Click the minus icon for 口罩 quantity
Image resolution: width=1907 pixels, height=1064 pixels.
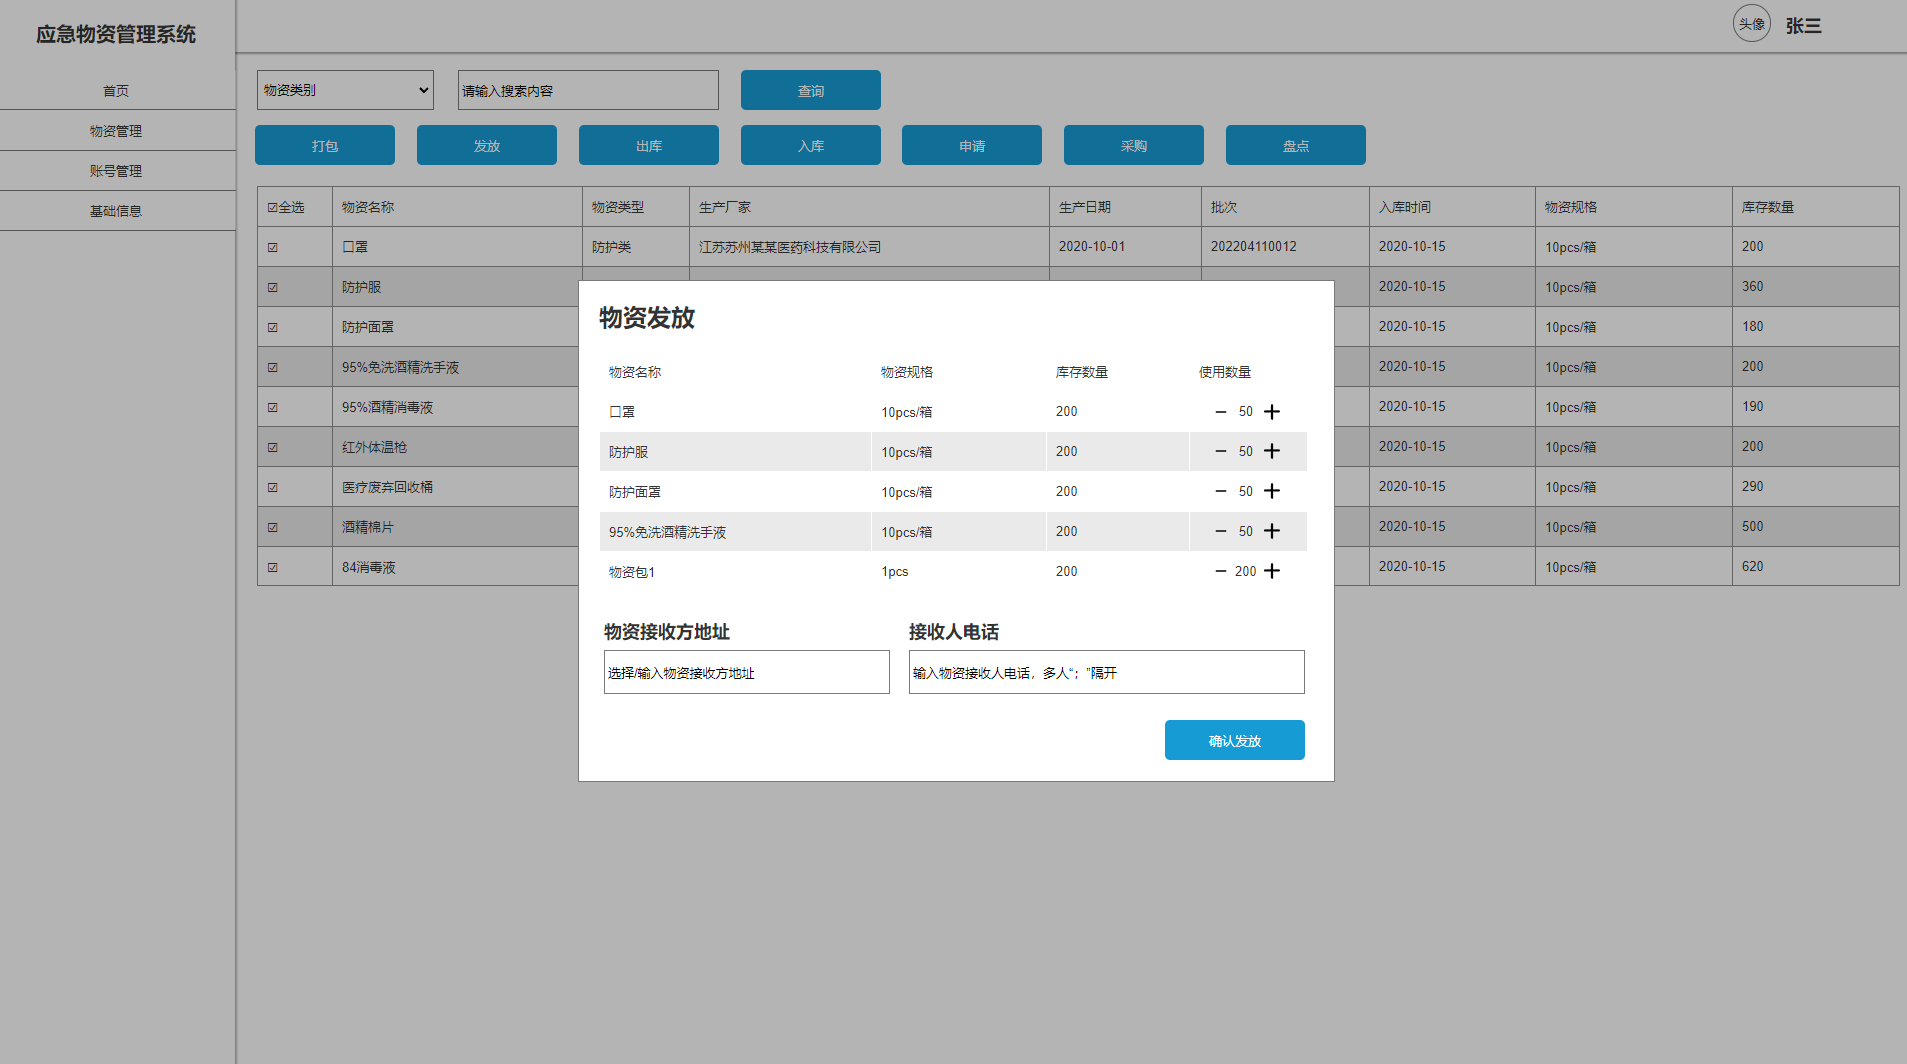[x=1221, y=412]
